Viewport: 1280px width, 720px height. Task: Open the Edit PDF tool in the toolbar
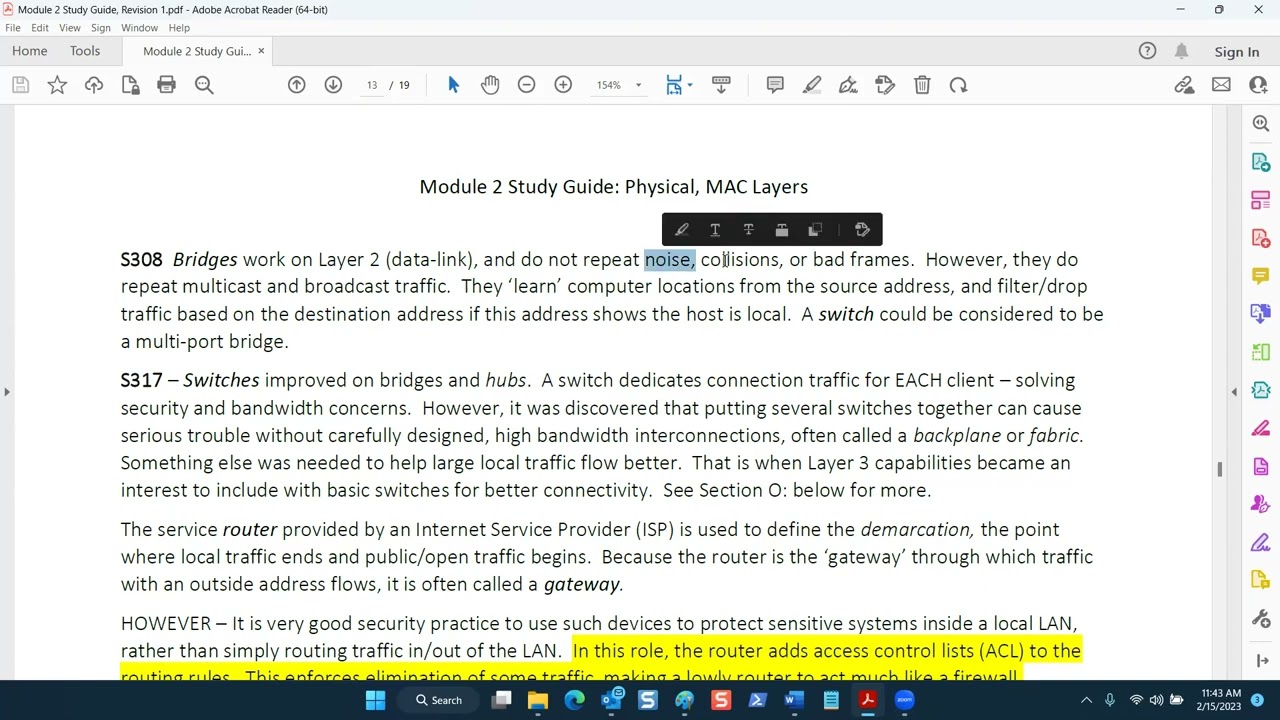885,85
